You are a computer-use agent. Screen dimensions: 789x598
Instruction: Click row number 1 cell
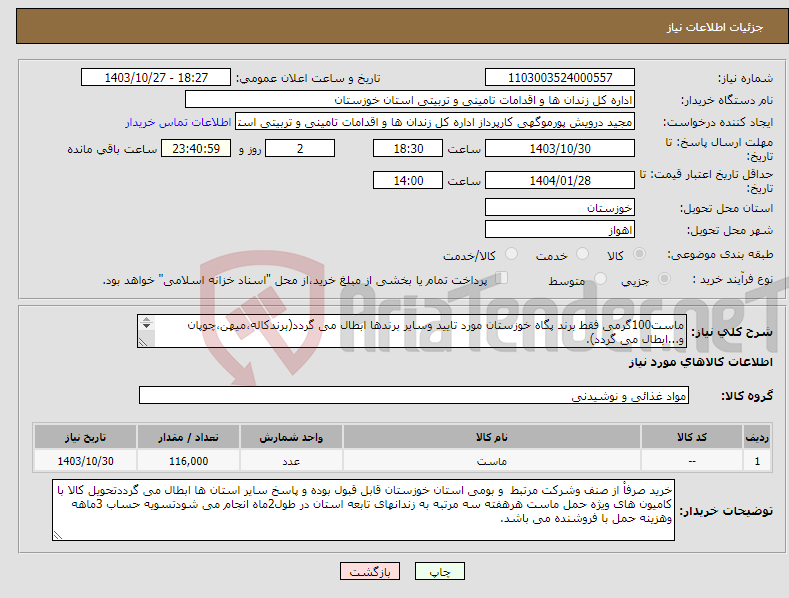[757, 461]
